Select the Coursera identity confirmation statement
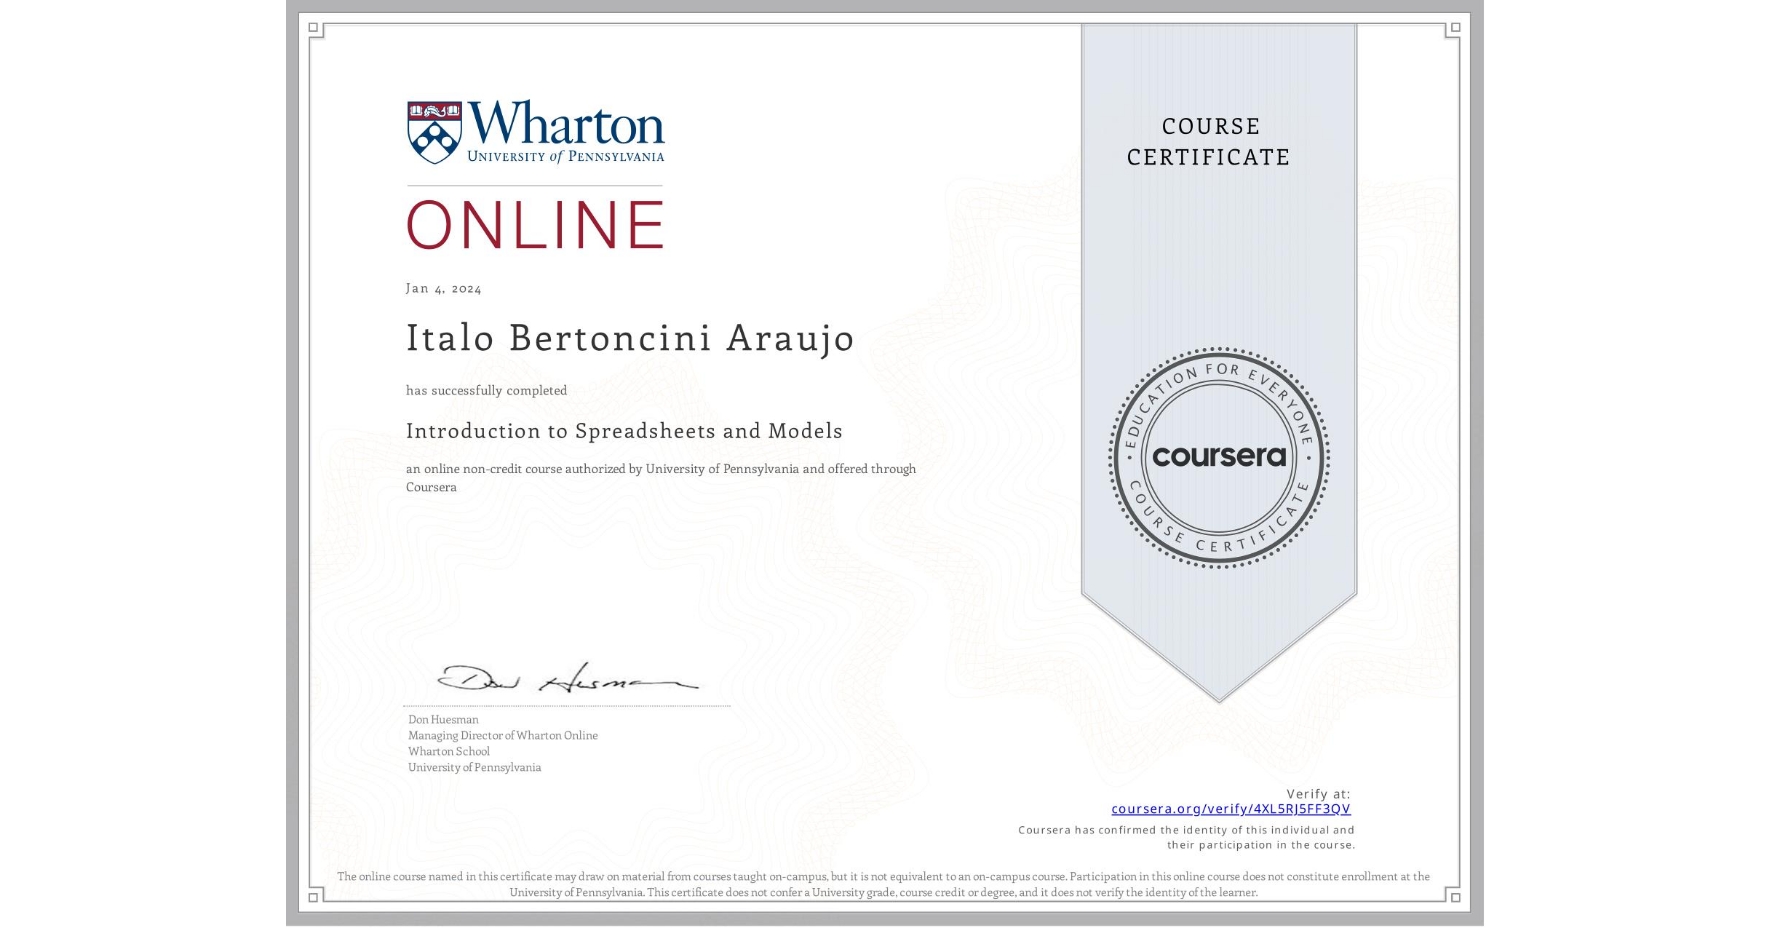 1185,837
